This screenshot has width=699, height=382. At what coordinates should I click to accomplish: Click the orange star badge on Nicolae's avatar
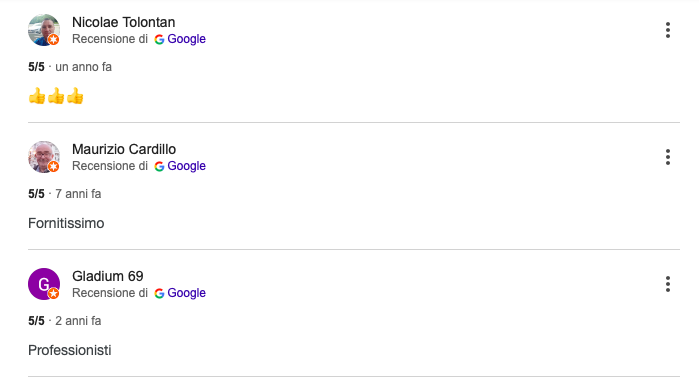53,40
